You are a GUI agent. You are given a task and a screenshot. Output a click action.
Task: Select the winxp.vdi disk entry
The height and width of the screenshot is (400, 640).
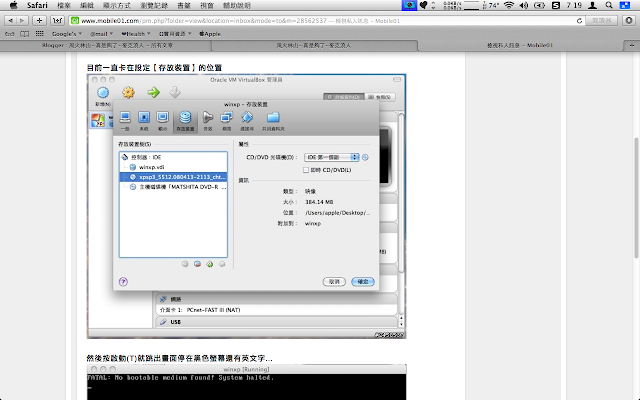(173, 167)
